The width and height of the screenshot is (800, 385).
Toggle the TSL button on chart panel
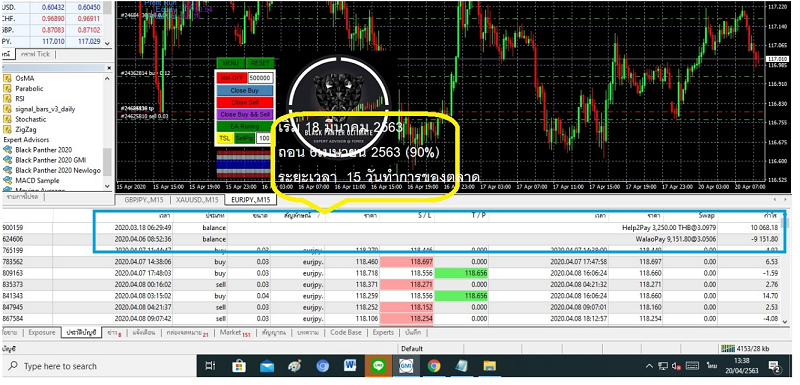(x=224, y=138)
